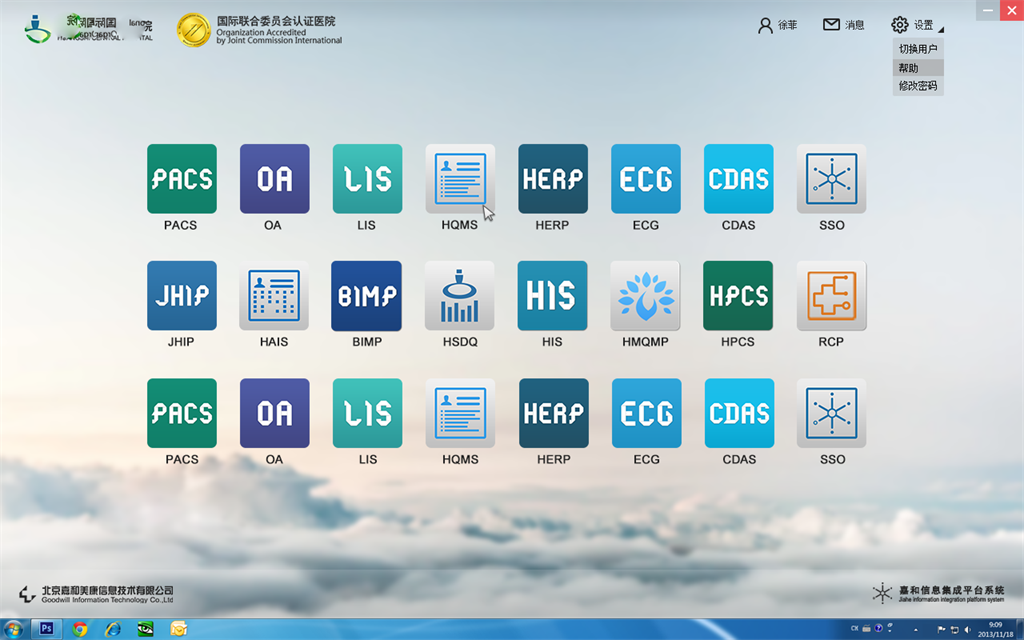This screenshot has width=1024, height=640.
Task: Click the Windows Start button
Action: tap(14, 629)
